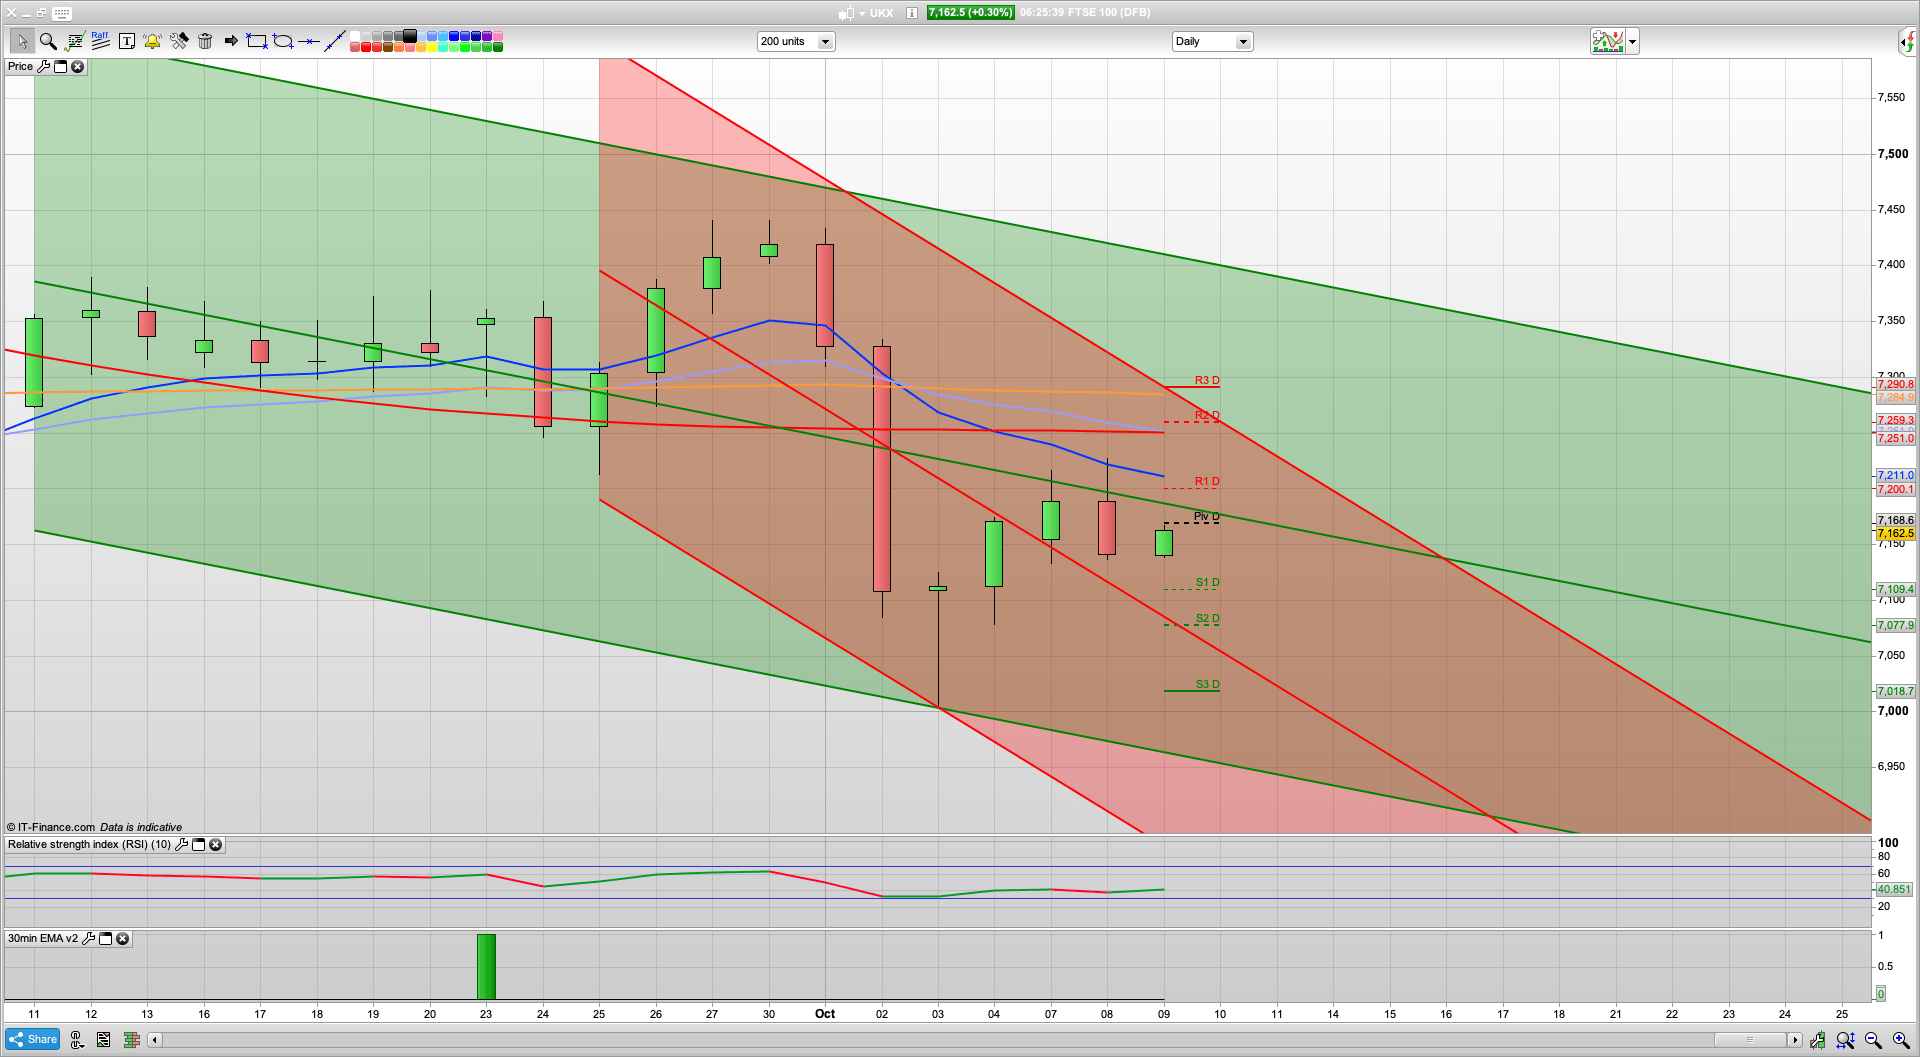Image resolution: width=1920 pixels, height=1057 pixels.
Task: Click the scrollbar right arrow
Action: click(1795, 1040)
